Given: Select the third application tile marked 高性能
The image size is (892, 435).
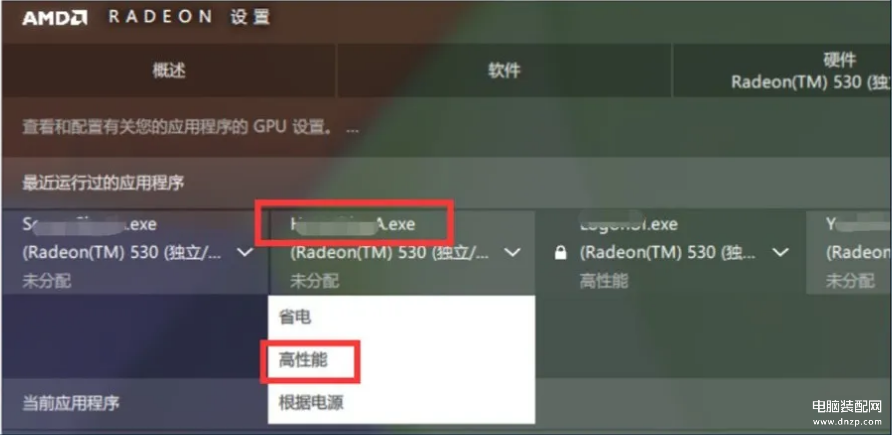Looking at the screenshot, I should [670, 252].
